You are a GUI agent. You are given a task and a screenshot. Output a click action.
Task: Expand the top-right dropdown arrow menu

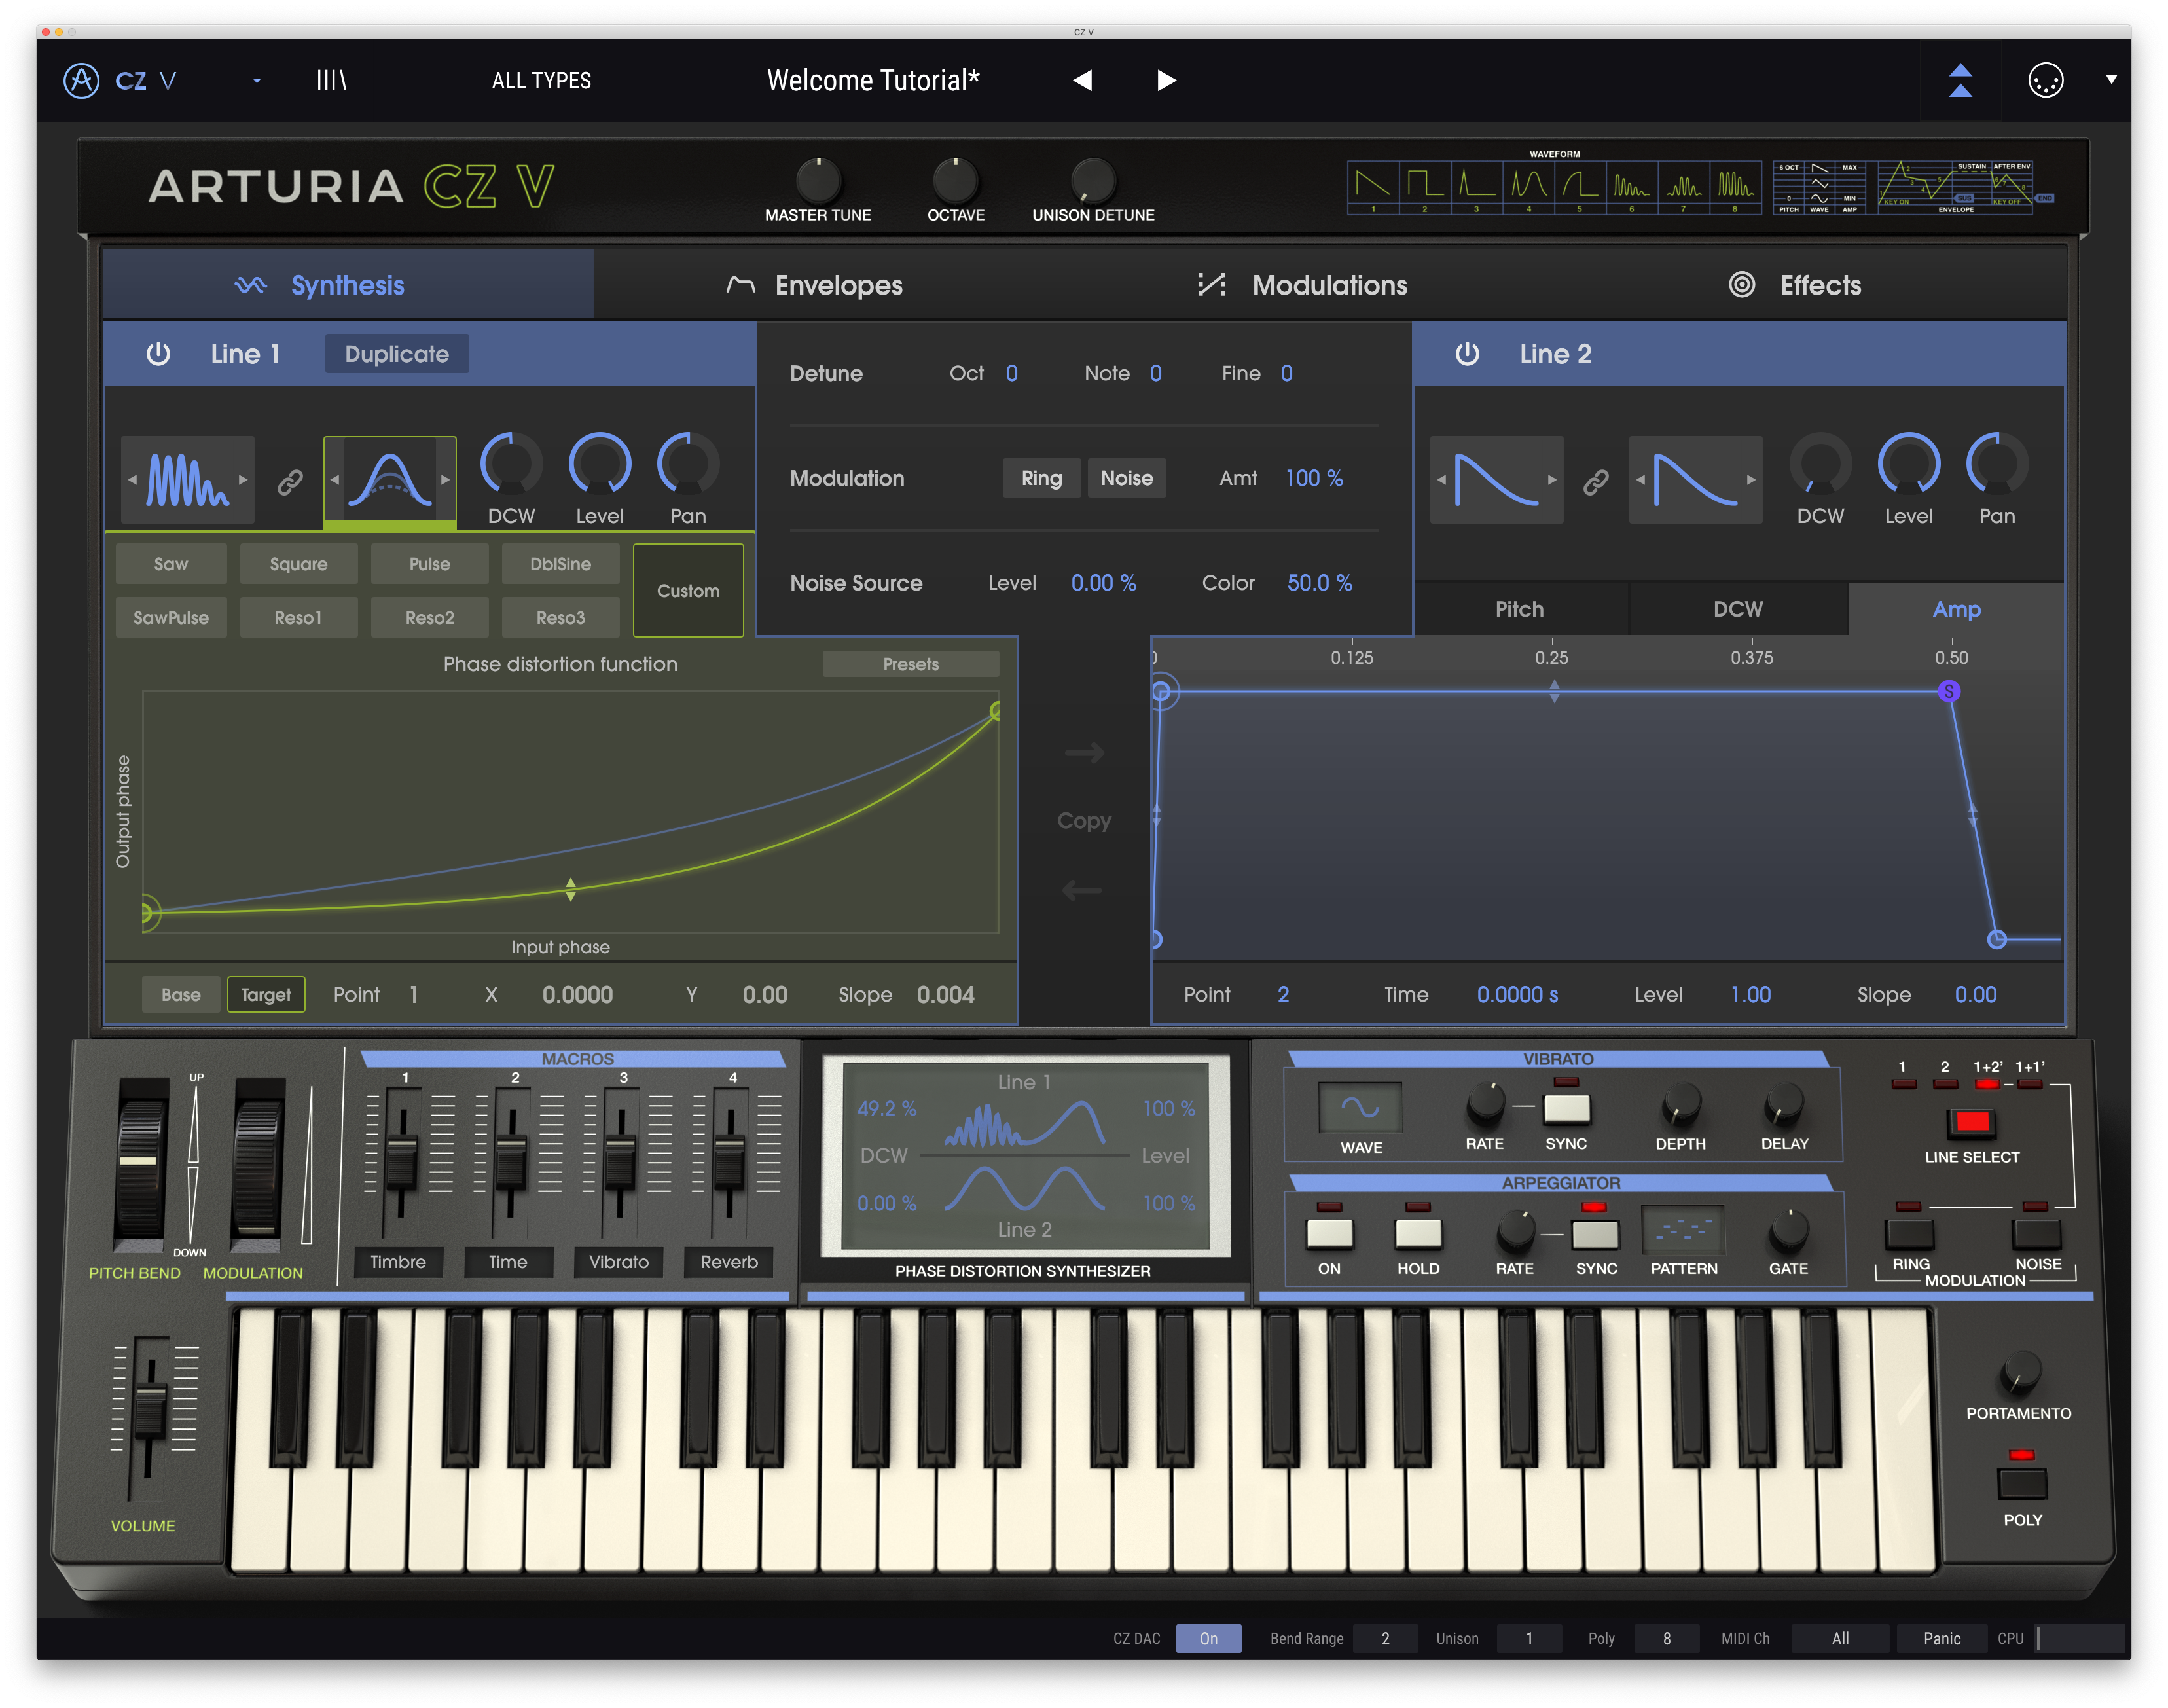click(x=2111, y=80)
